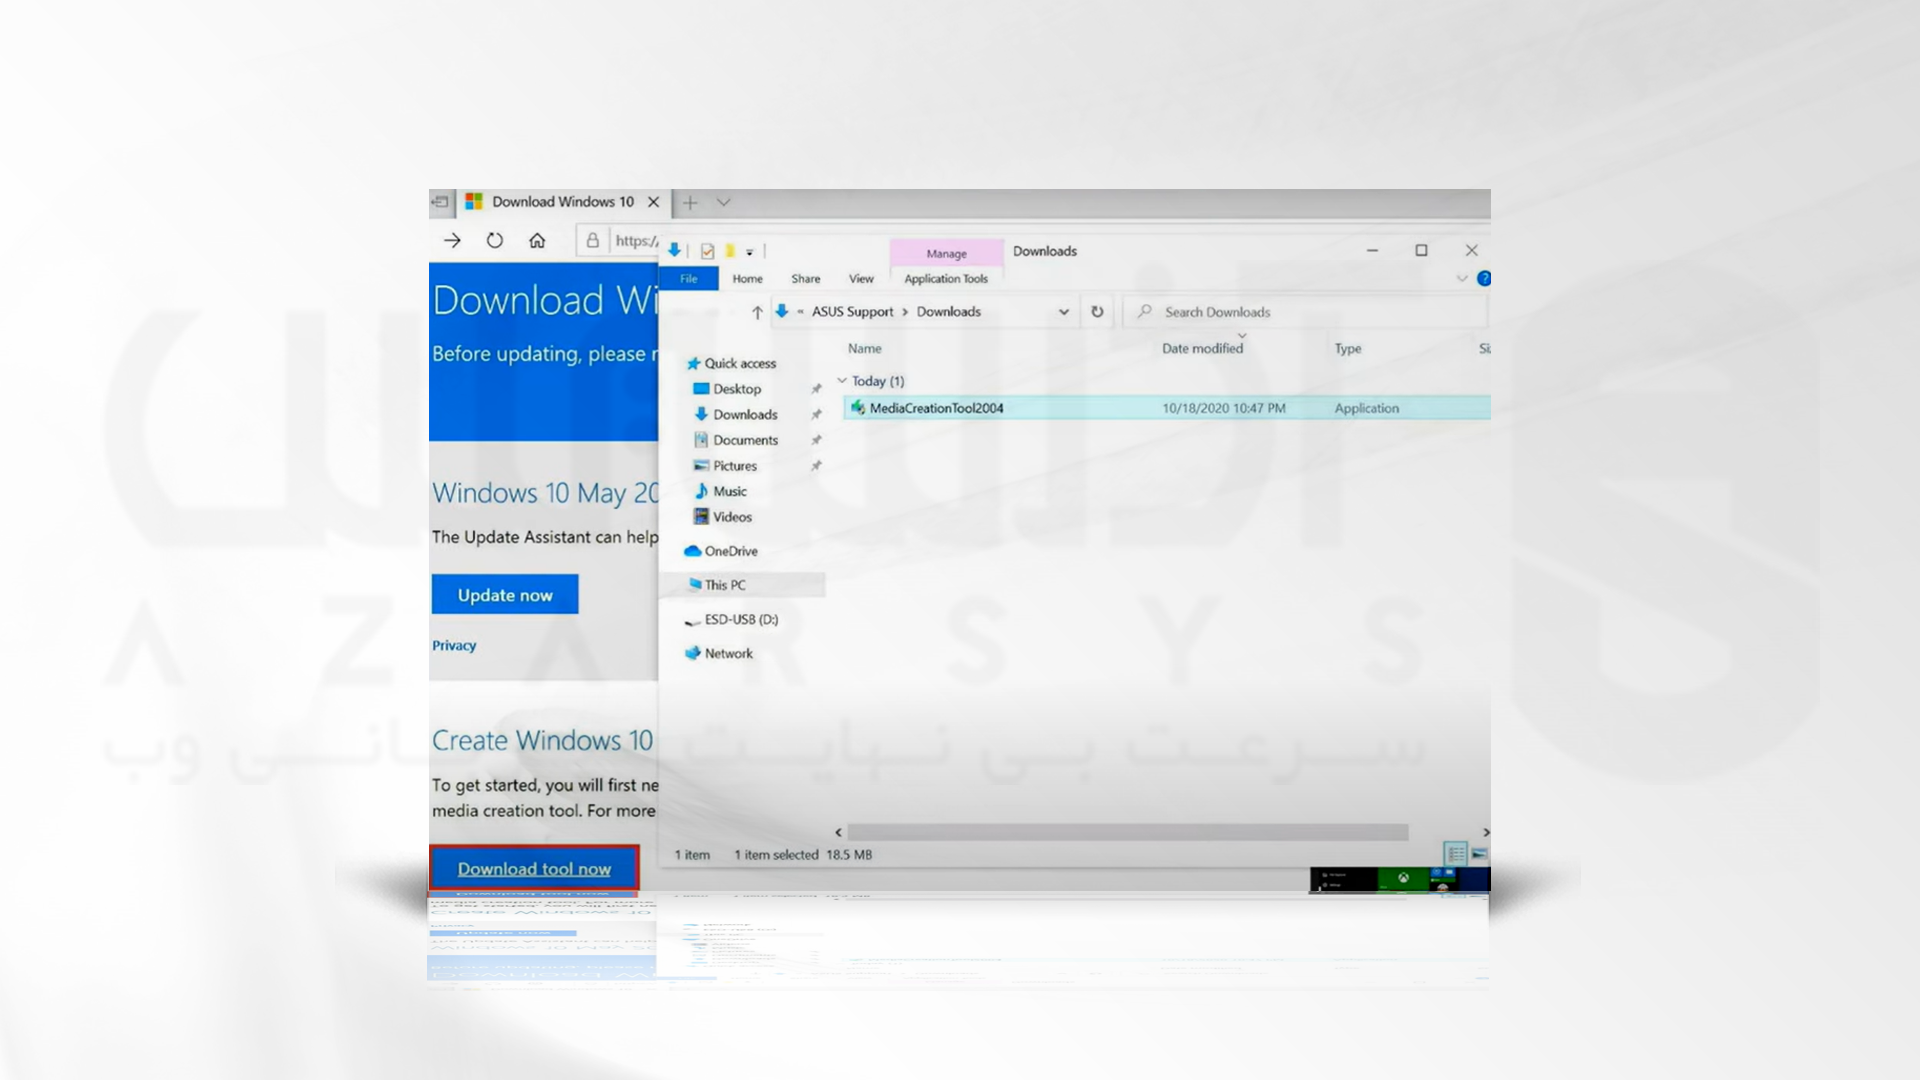Image resolution: width=1920 pixels, height=1080 pixels.
Task: Navigate up one folder level
Action: point(757,312)
